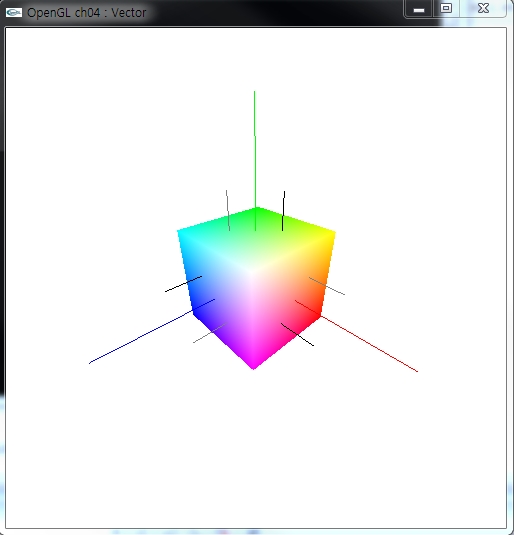Screen dimensions: 514x535
Task: Click the rainbow-colored cube in the viewport
Action: pyautogui.click(x=256, y=288)
